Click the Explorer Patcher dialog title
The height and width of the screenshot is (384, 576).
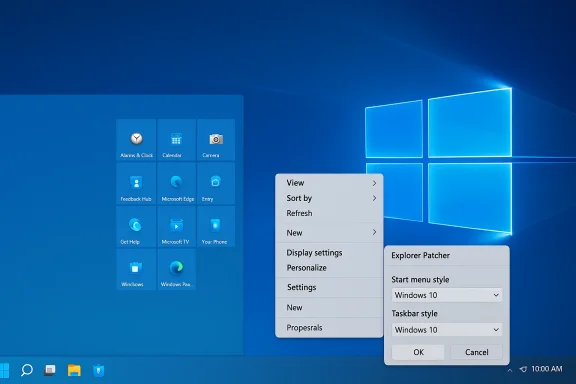pyautogui.click(x=420, y=255)
